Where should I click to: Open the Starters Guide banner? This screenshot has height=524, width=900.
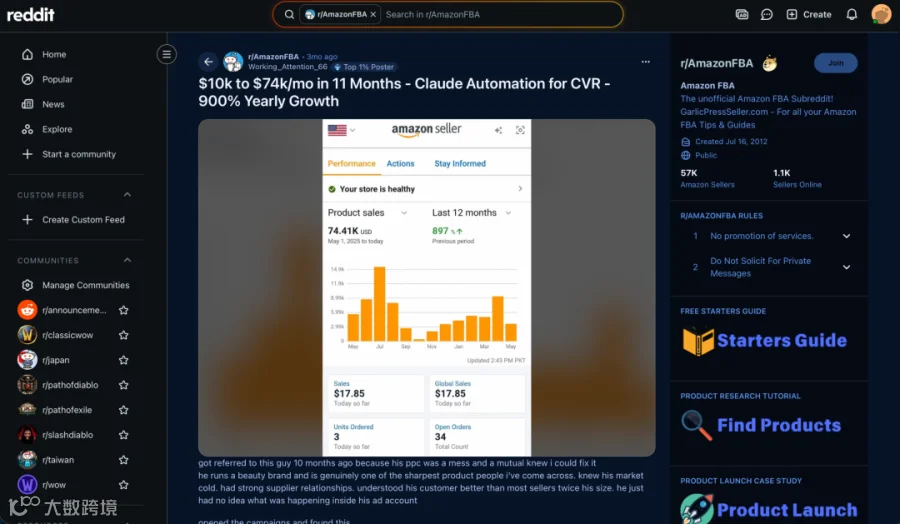coord(765,340)
